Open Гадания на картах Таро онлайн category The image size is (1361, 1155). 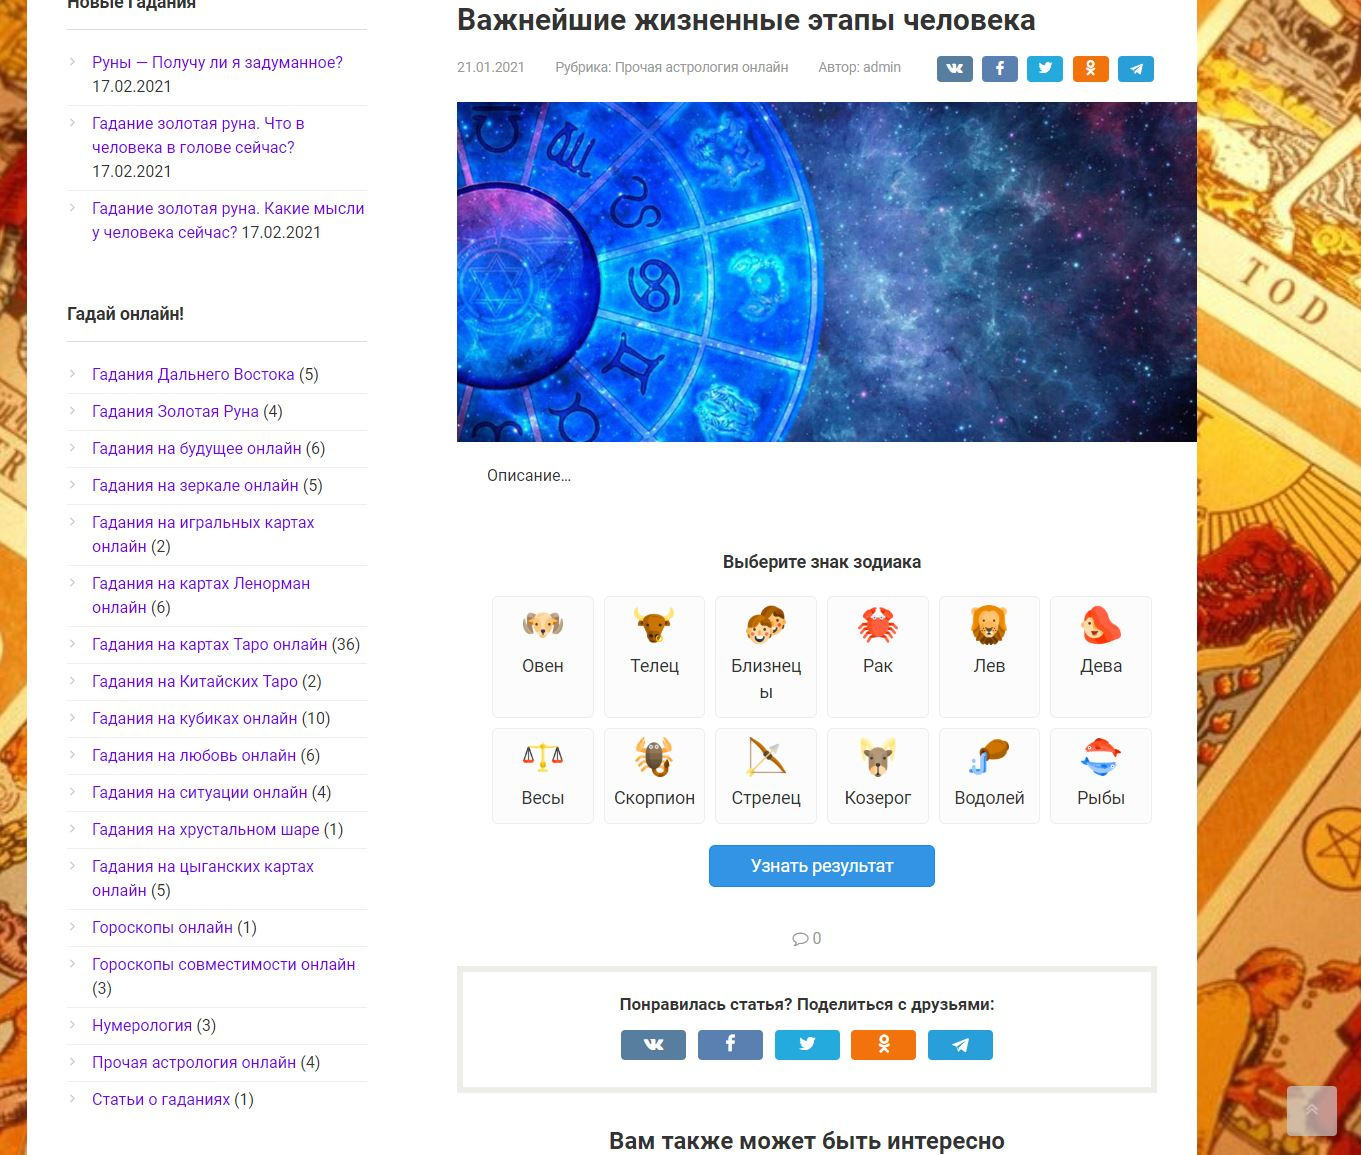210,644
